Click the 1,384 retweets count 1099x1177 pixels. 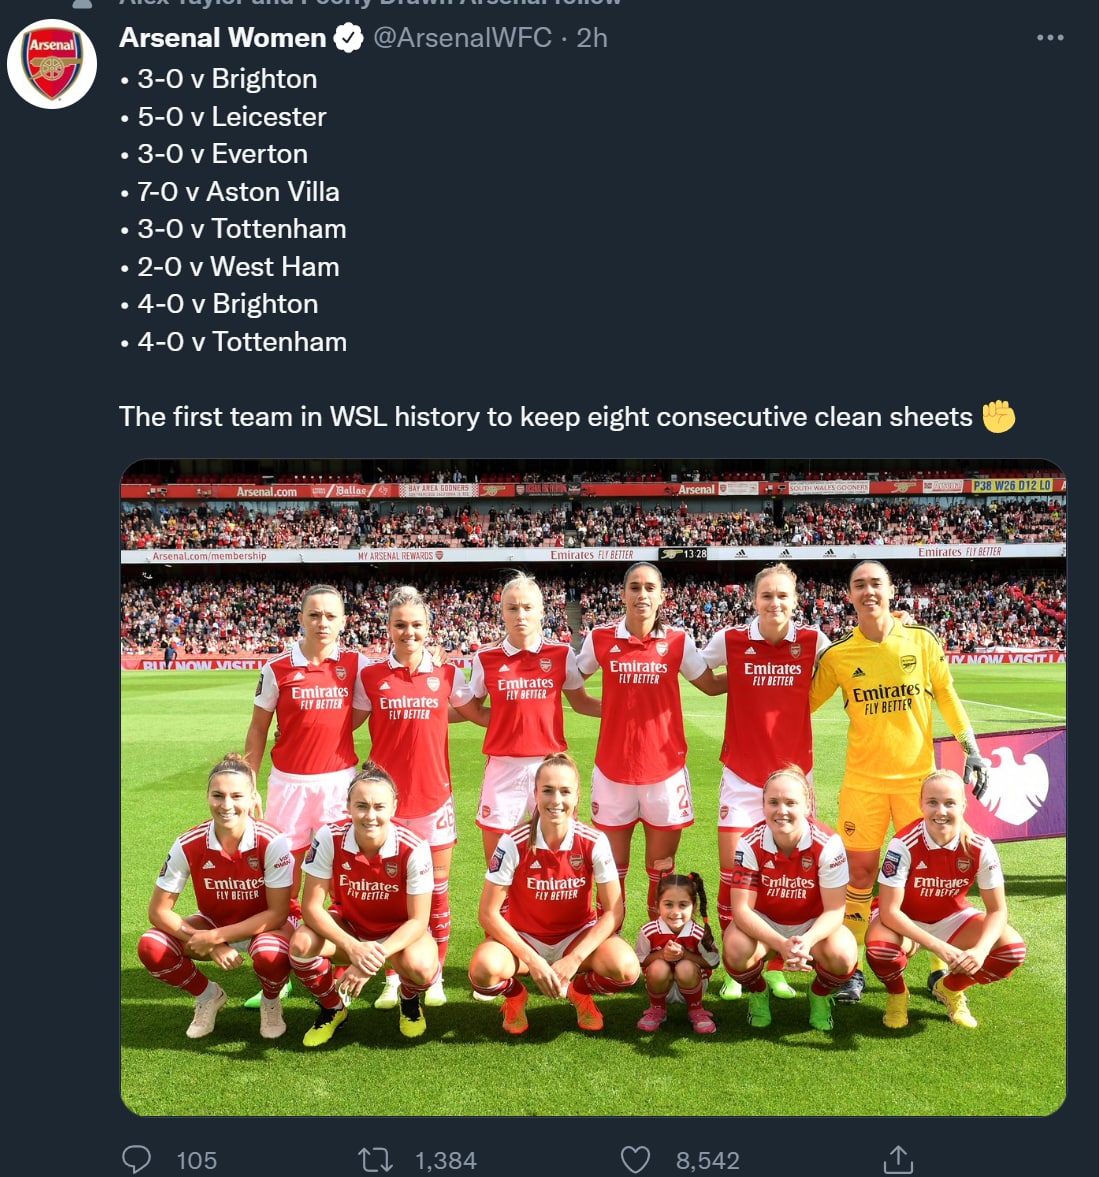[446, 1160]
